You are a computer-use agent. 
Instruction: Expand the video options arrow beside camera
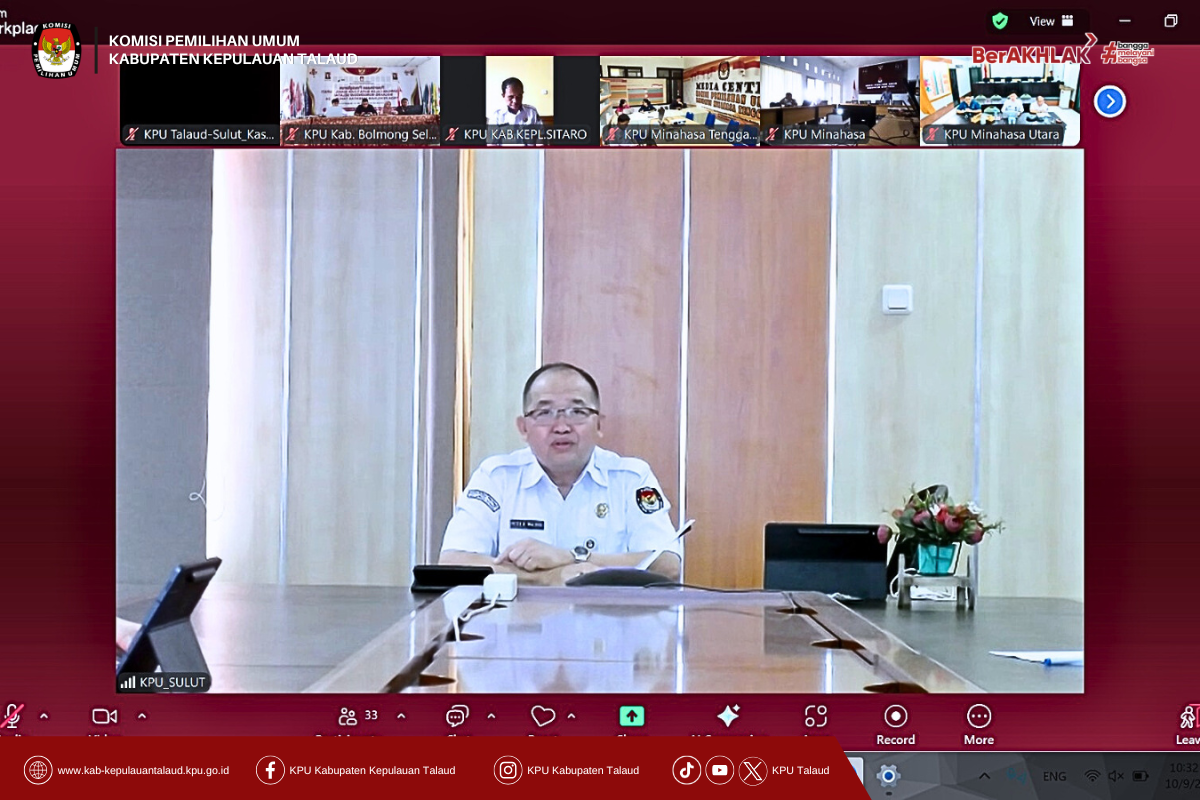click(x=142, y=716)
